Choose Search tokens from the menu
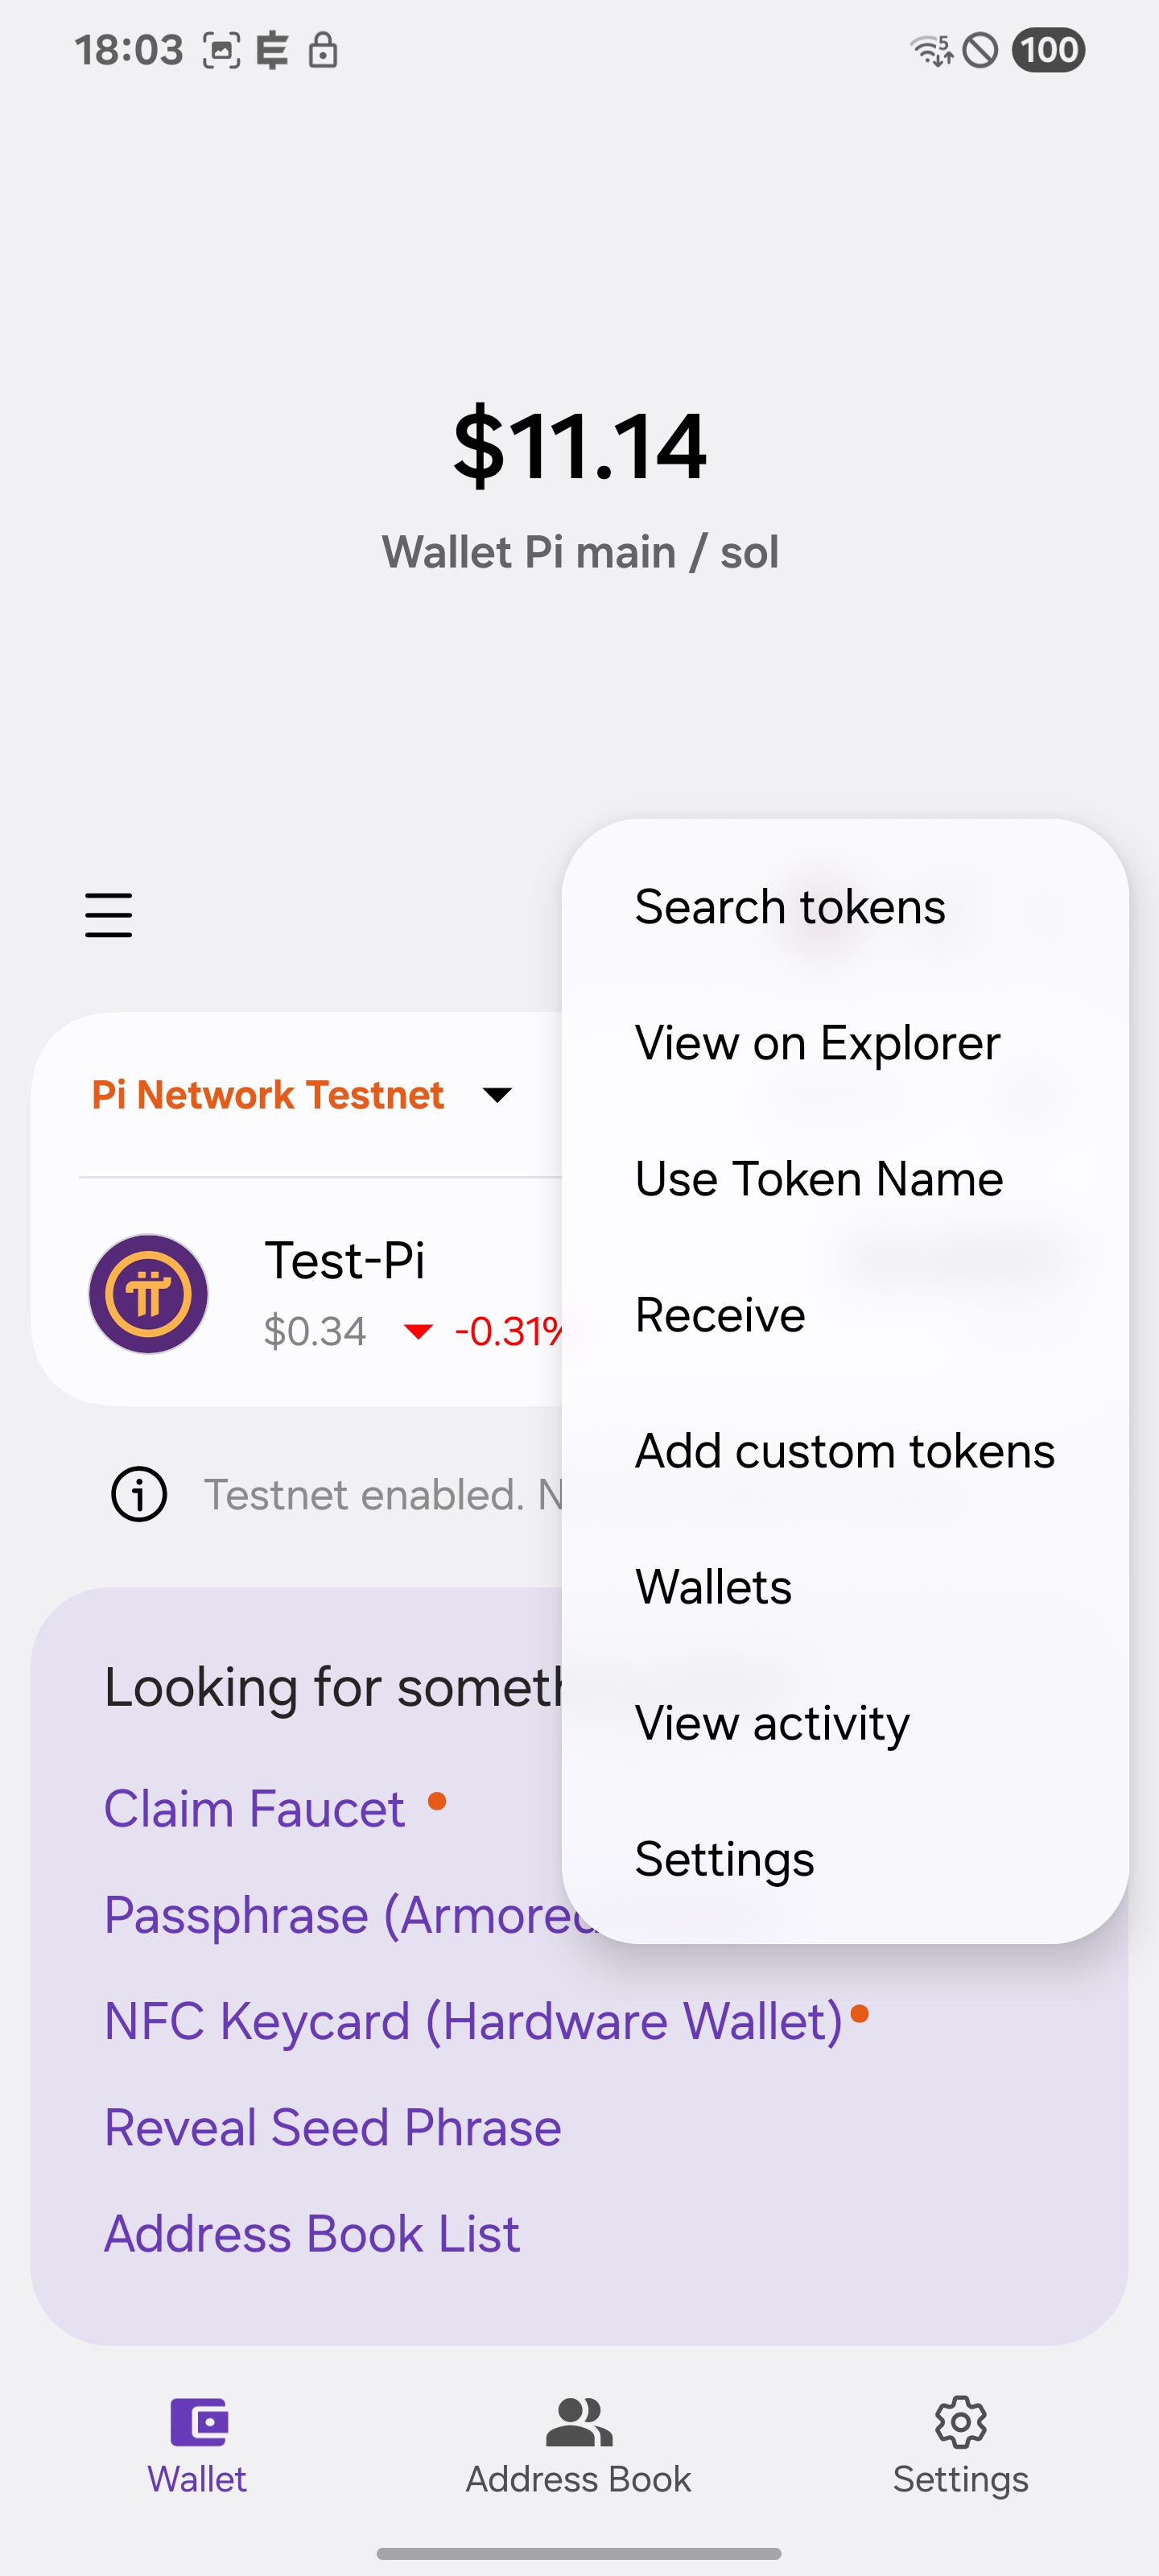This screenshot has width=1159, height=2576. coord(790,907)
